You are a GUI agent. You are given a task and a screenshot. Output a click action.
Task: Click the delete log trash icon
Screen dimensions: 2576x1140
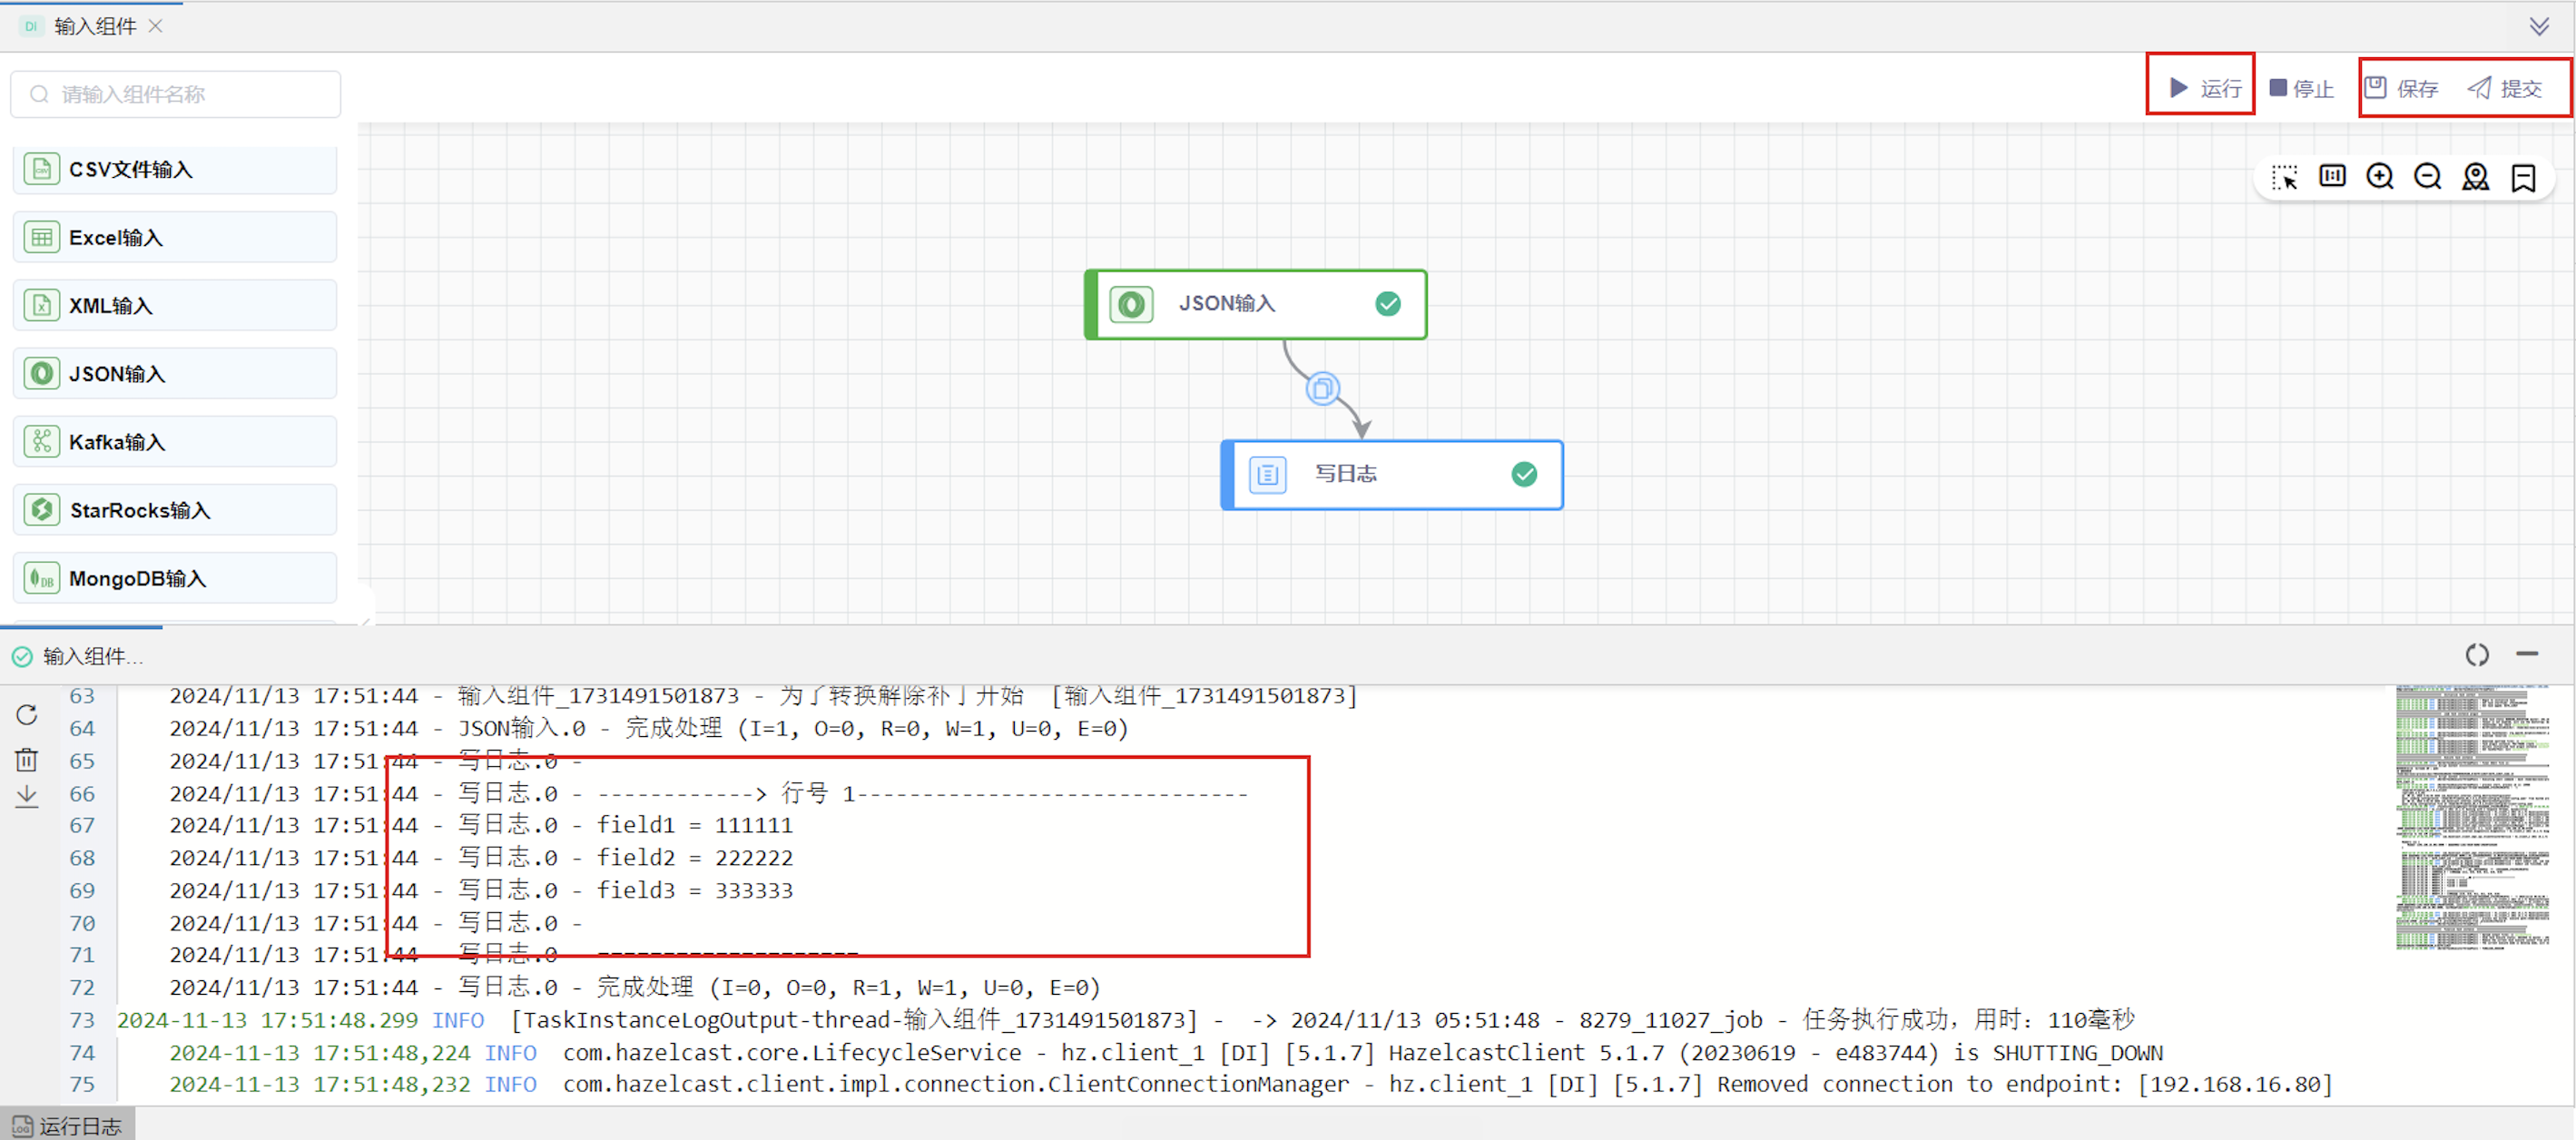(x=27, y=760)
